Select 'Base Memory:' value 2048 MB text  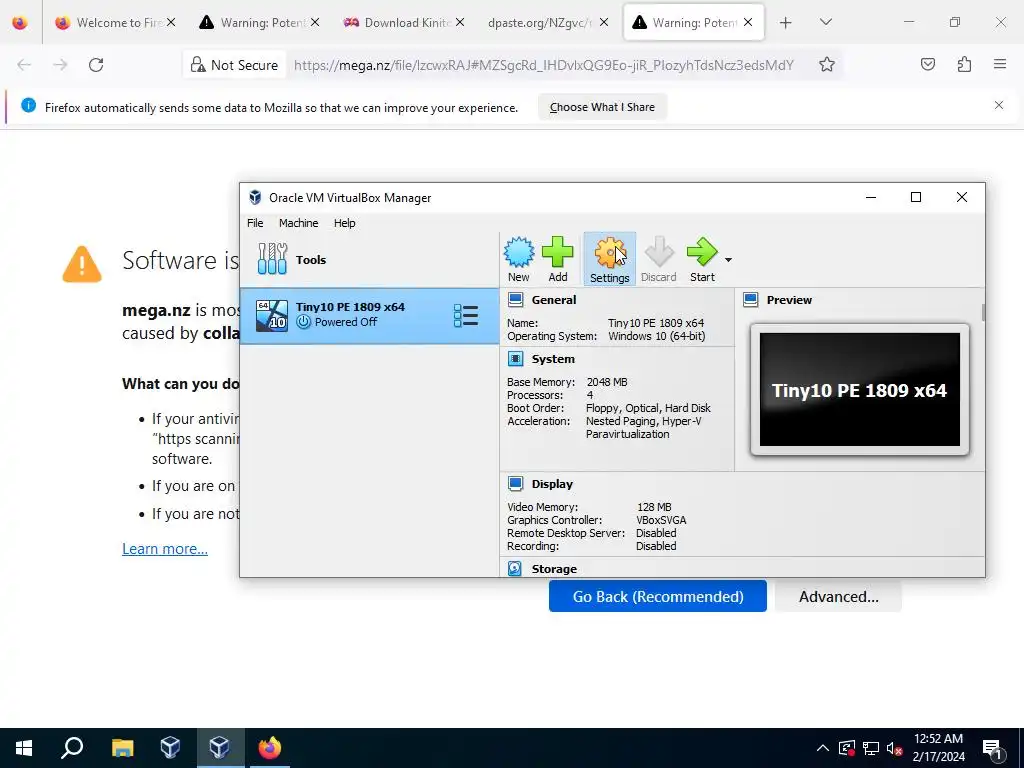point(607,382)
